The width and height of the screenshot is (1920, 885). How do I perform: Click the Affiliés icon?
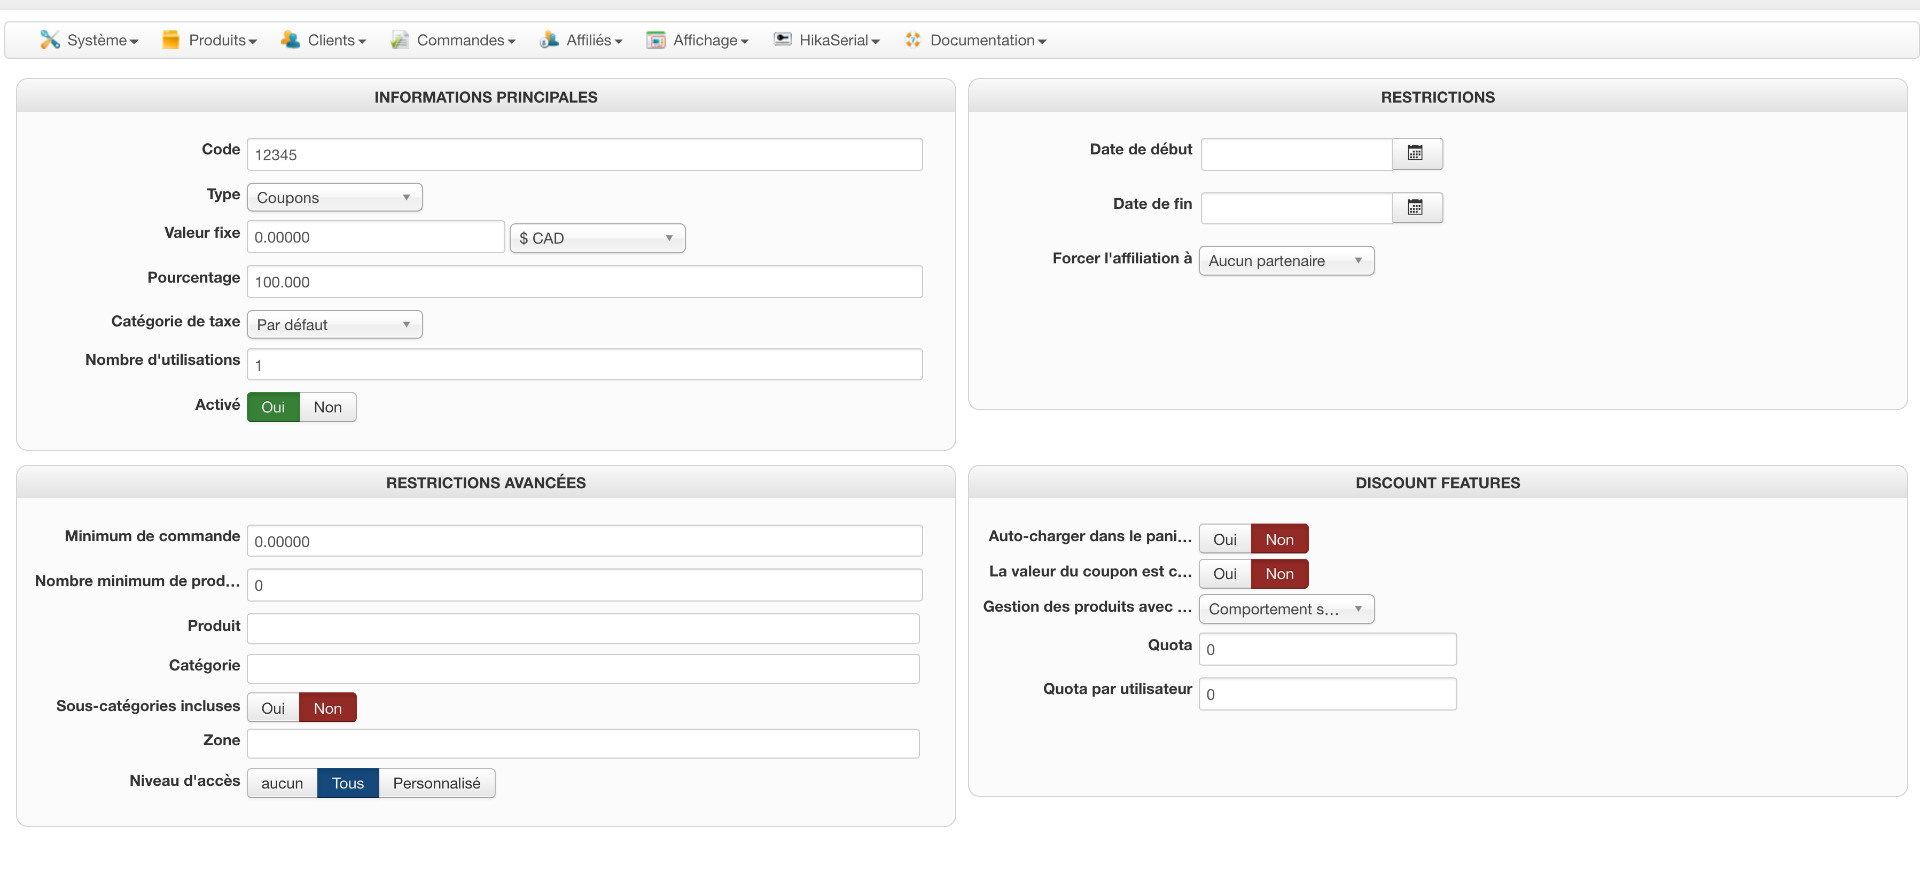coord(549,40)
